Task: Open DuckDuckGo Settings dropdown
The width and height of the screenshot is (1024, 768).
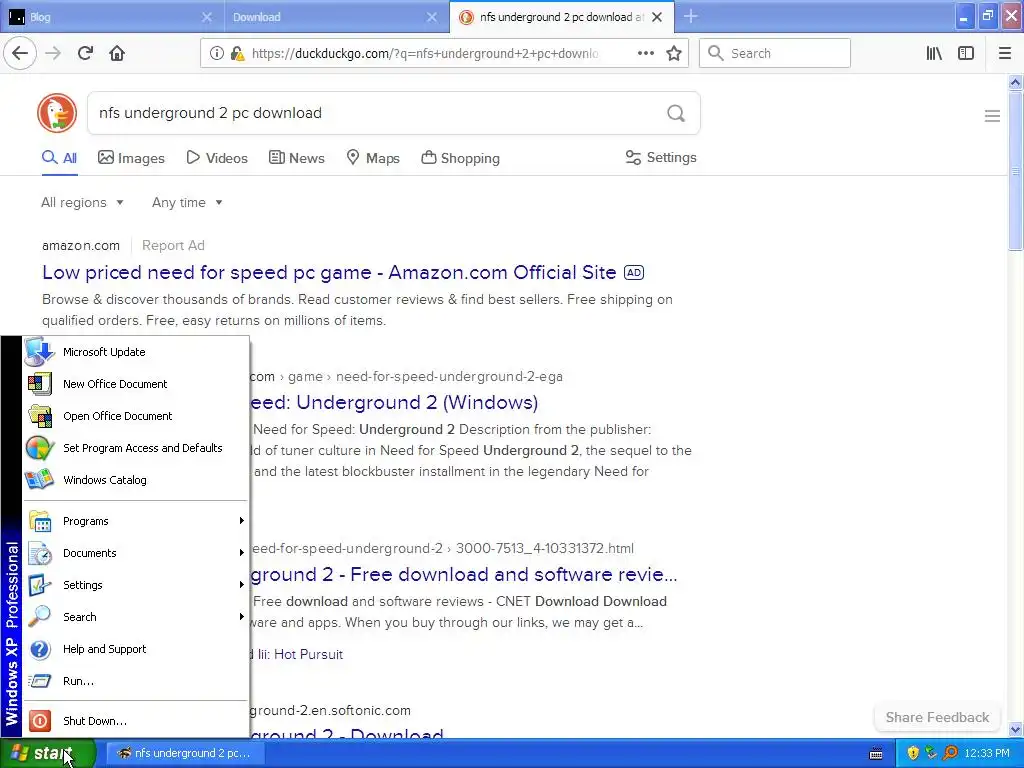Action: click(x=661, y=157)
